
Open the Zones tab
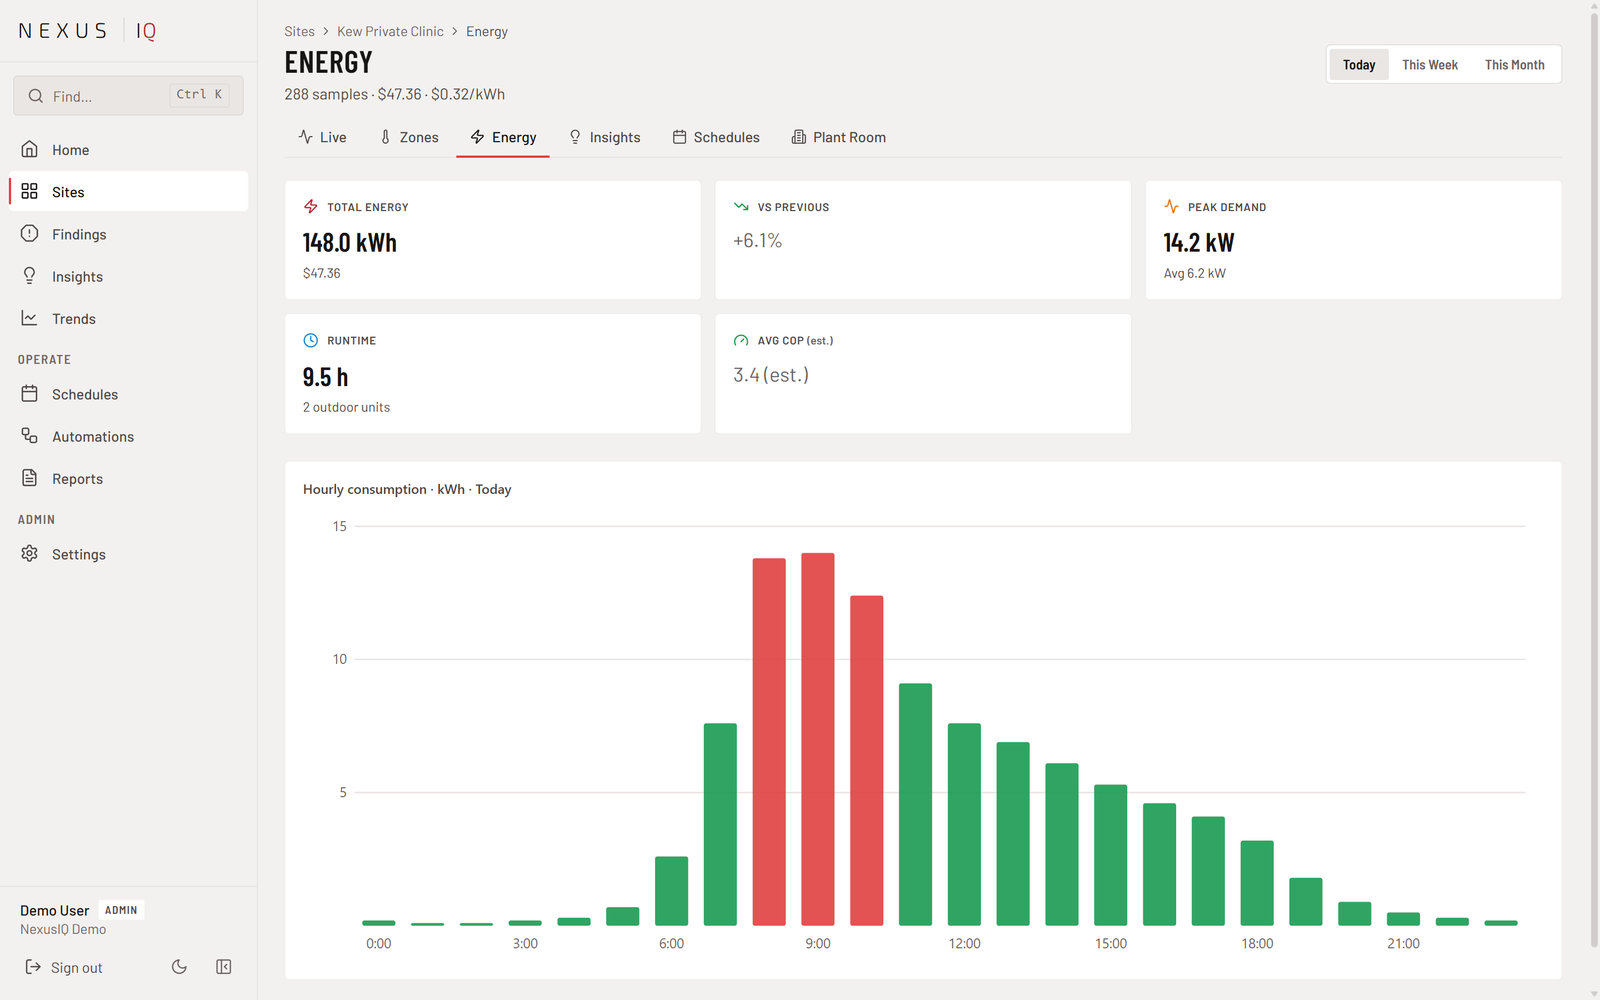(409, 138)
